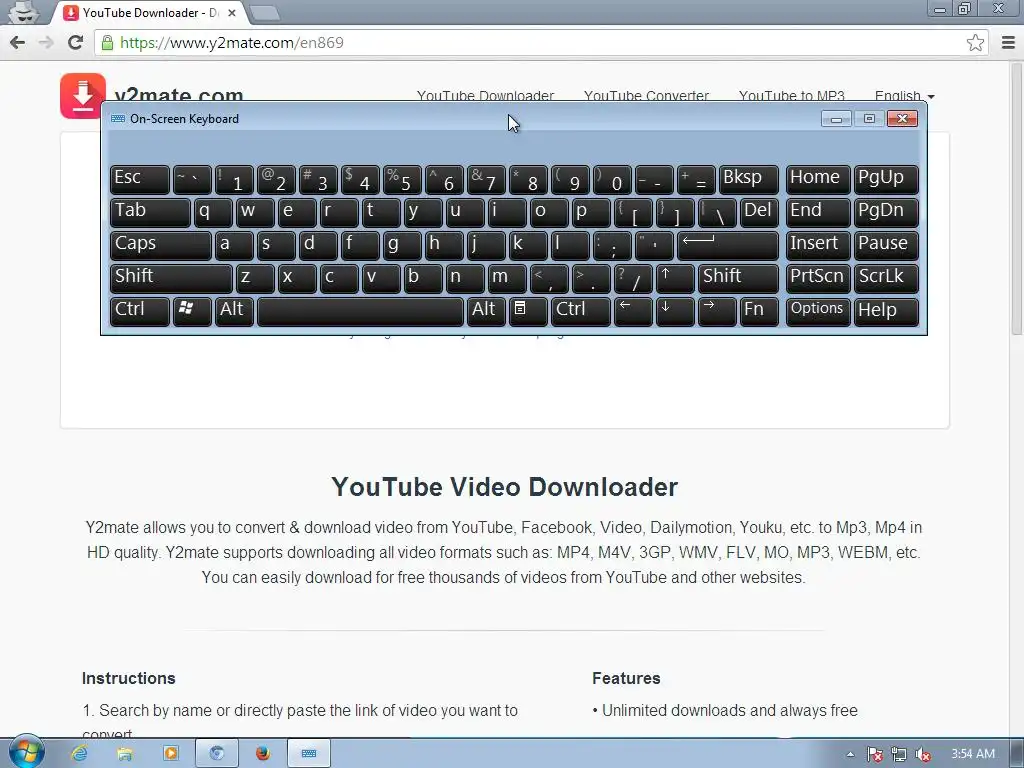Tap the Tab key on On-Screen Keyboard
Viewport: 1024px width, 768px height.
tap(150, 212)
